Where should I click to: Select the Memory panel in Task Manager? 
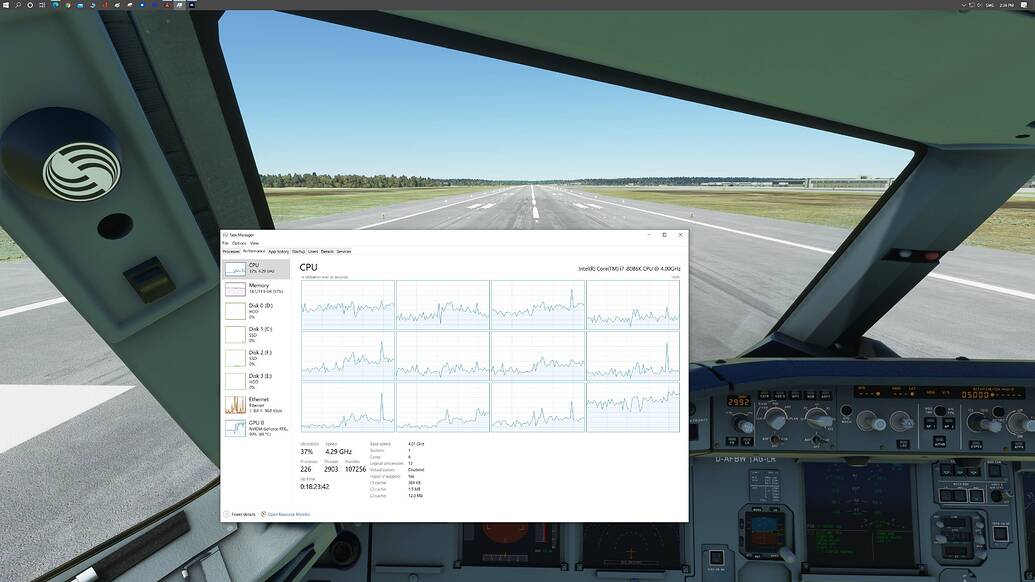255,288
